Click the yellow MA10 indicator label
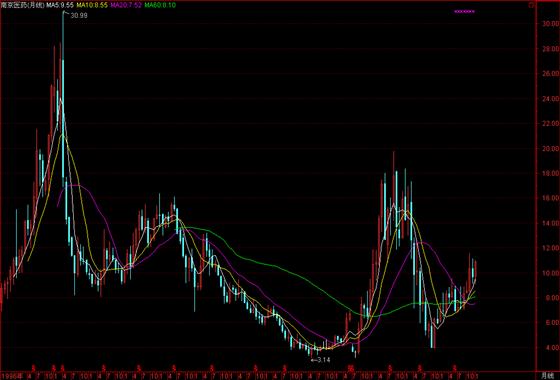The width and height of the screenshot is (560, 380). coord(92,5)
